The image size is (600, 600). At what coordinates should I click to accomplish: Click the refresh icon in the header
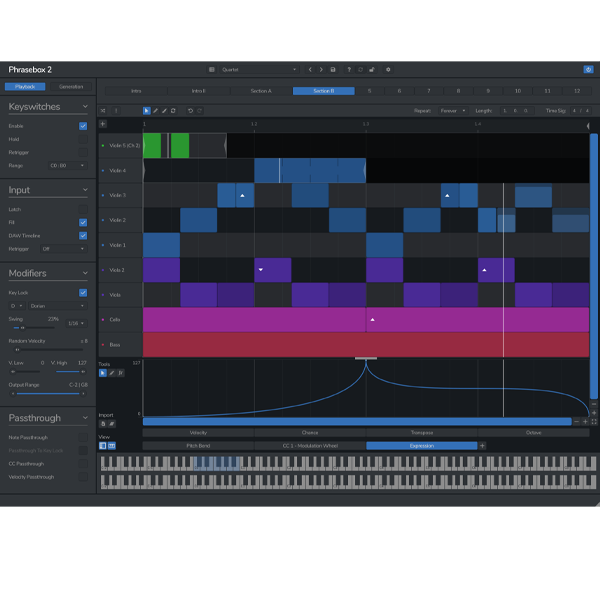tap(360, 70)
